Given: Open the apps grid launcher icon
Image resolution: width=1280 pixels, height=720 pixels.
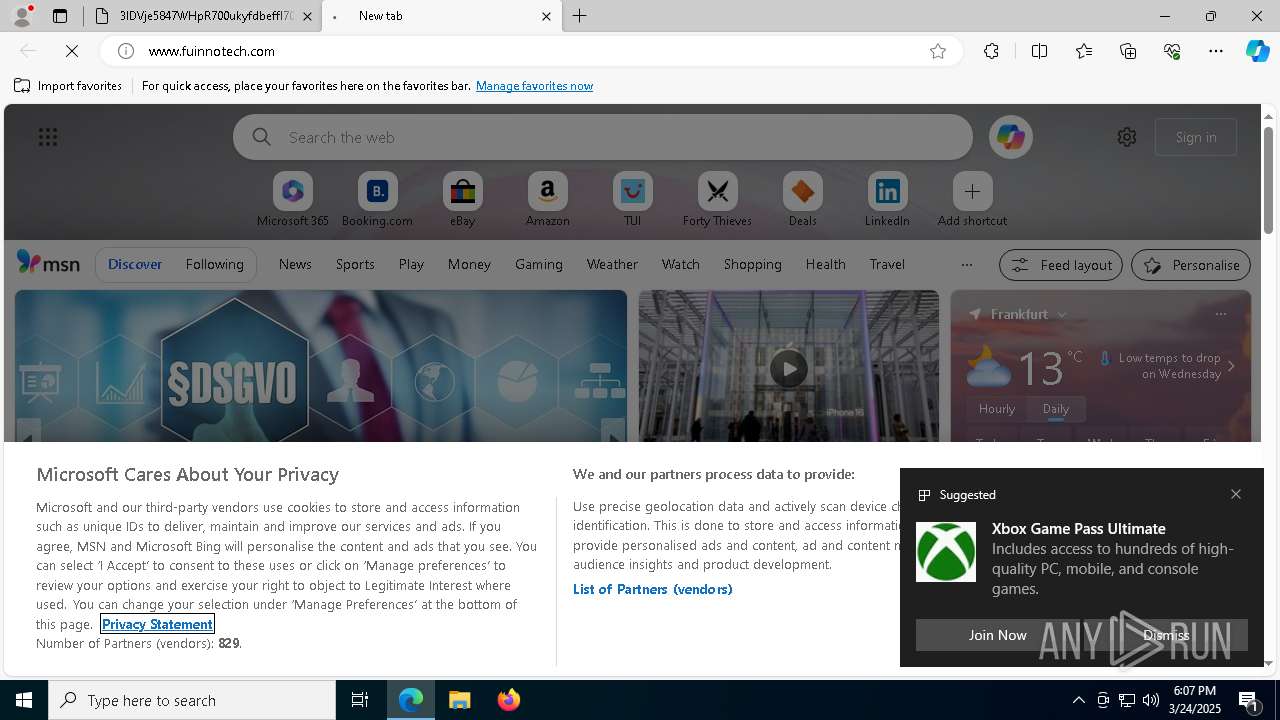Looking at the screenshot, I should (x=47, y=137).
